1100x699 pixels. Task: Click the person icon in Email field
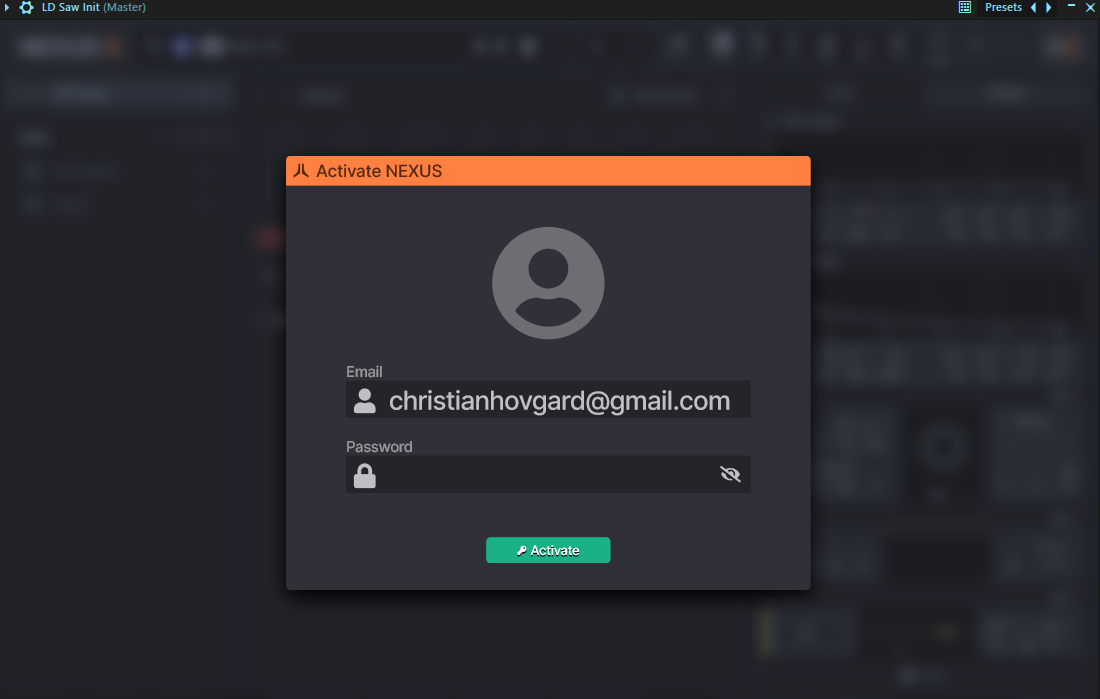[364, 401]
